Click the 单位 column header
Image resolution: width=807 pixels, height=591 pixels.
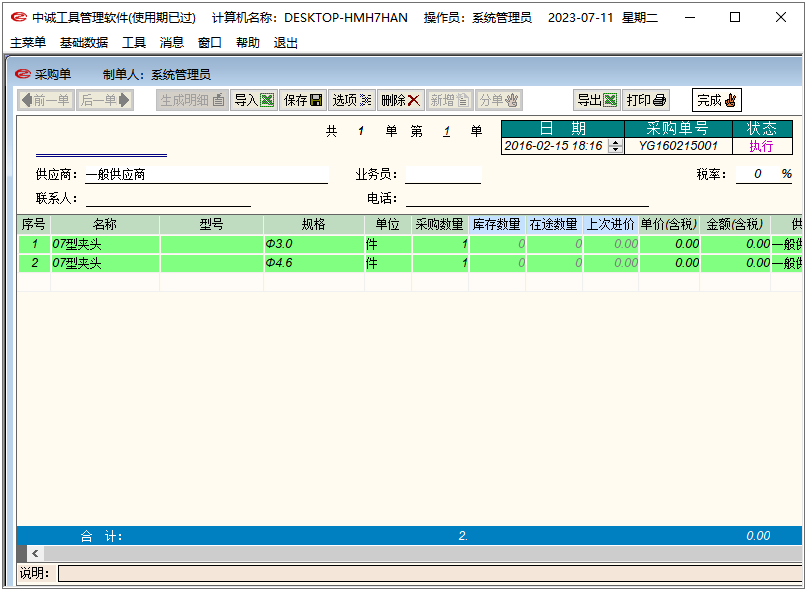pyautogui.click(x=388, y=224)
